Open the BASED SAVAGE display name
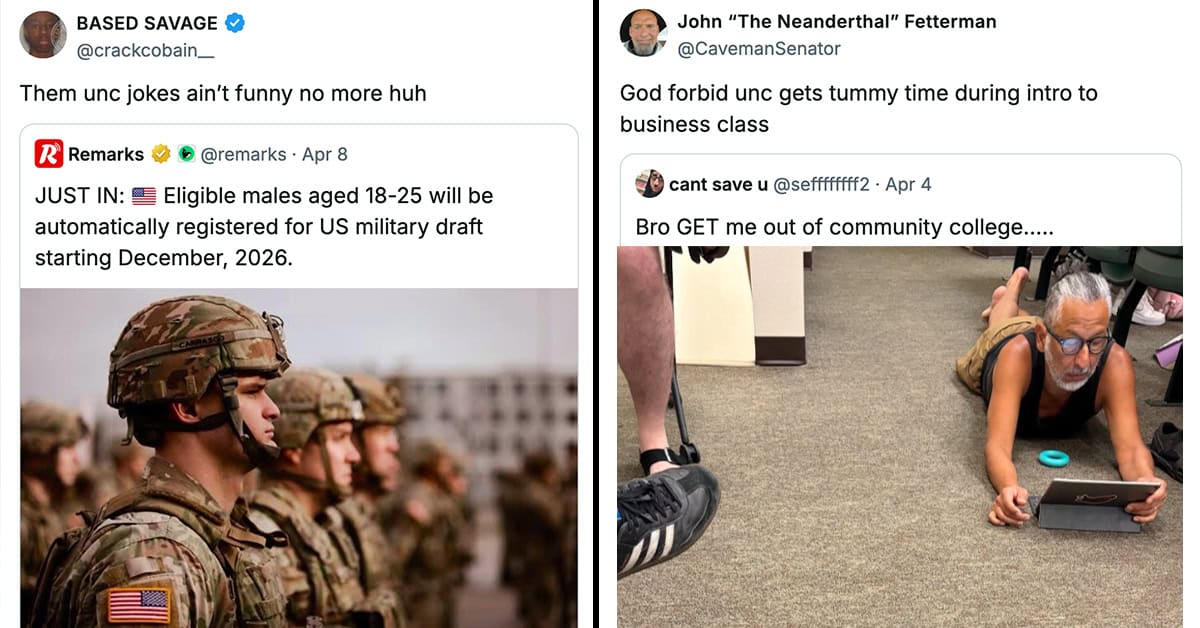The height and width of the screenshot is (628, 1200). pyautogui.click(x=146, y=23)
